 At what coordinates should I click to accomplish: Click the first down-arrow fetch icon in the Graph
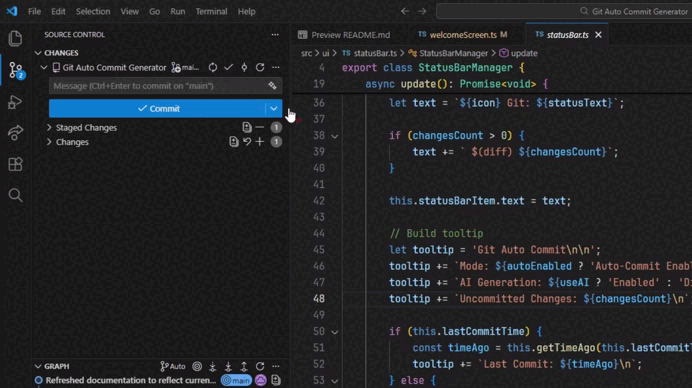[213, 366]
